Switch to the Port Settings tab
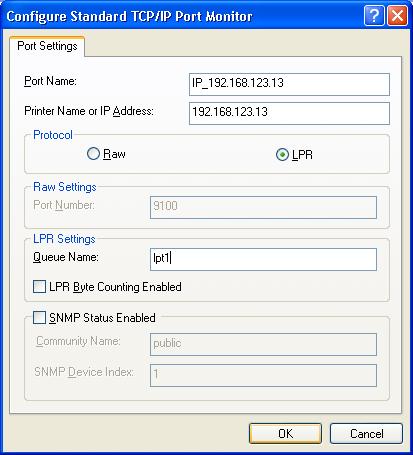This screenshot has width=413, height=455. (47, 46)
